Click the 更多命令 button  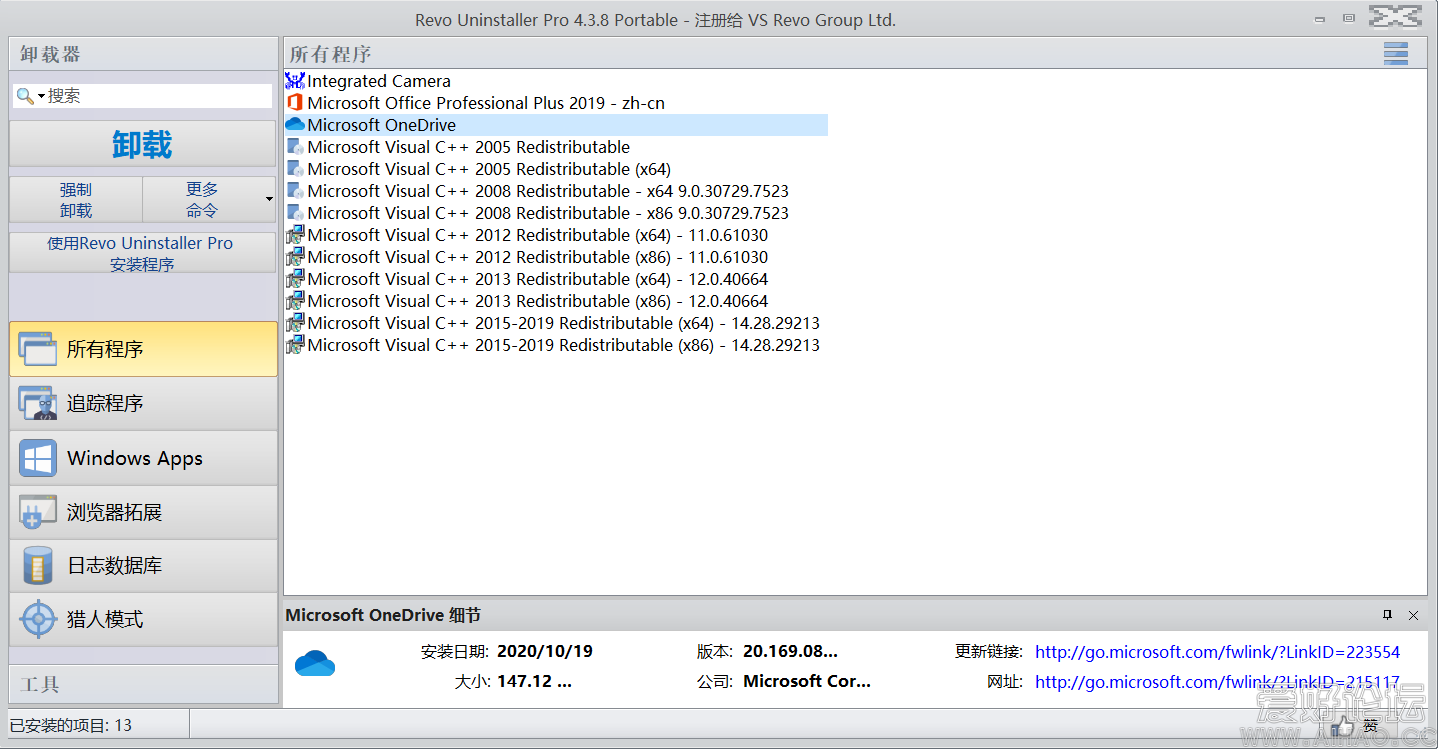202,199
